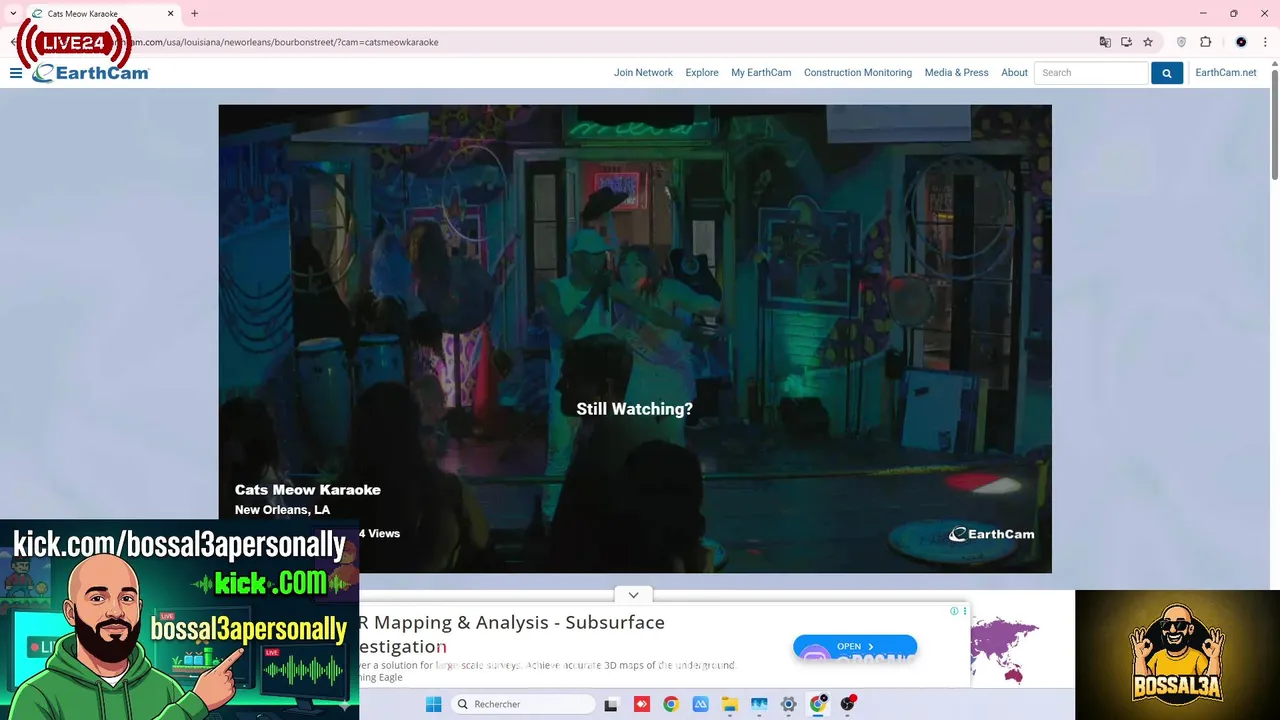Click the install app icon in address bar
The image size is (1280, 720).
coord(1126,42)
